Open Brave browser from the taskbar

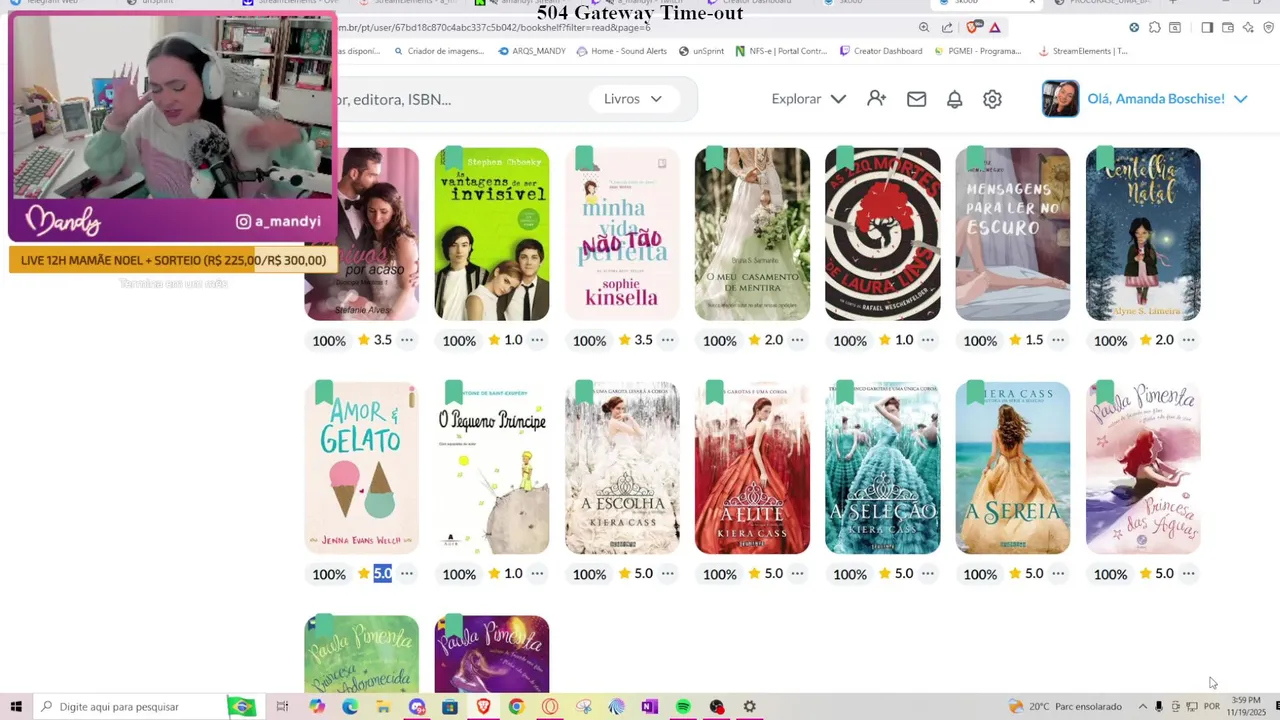tap(483, 707)
